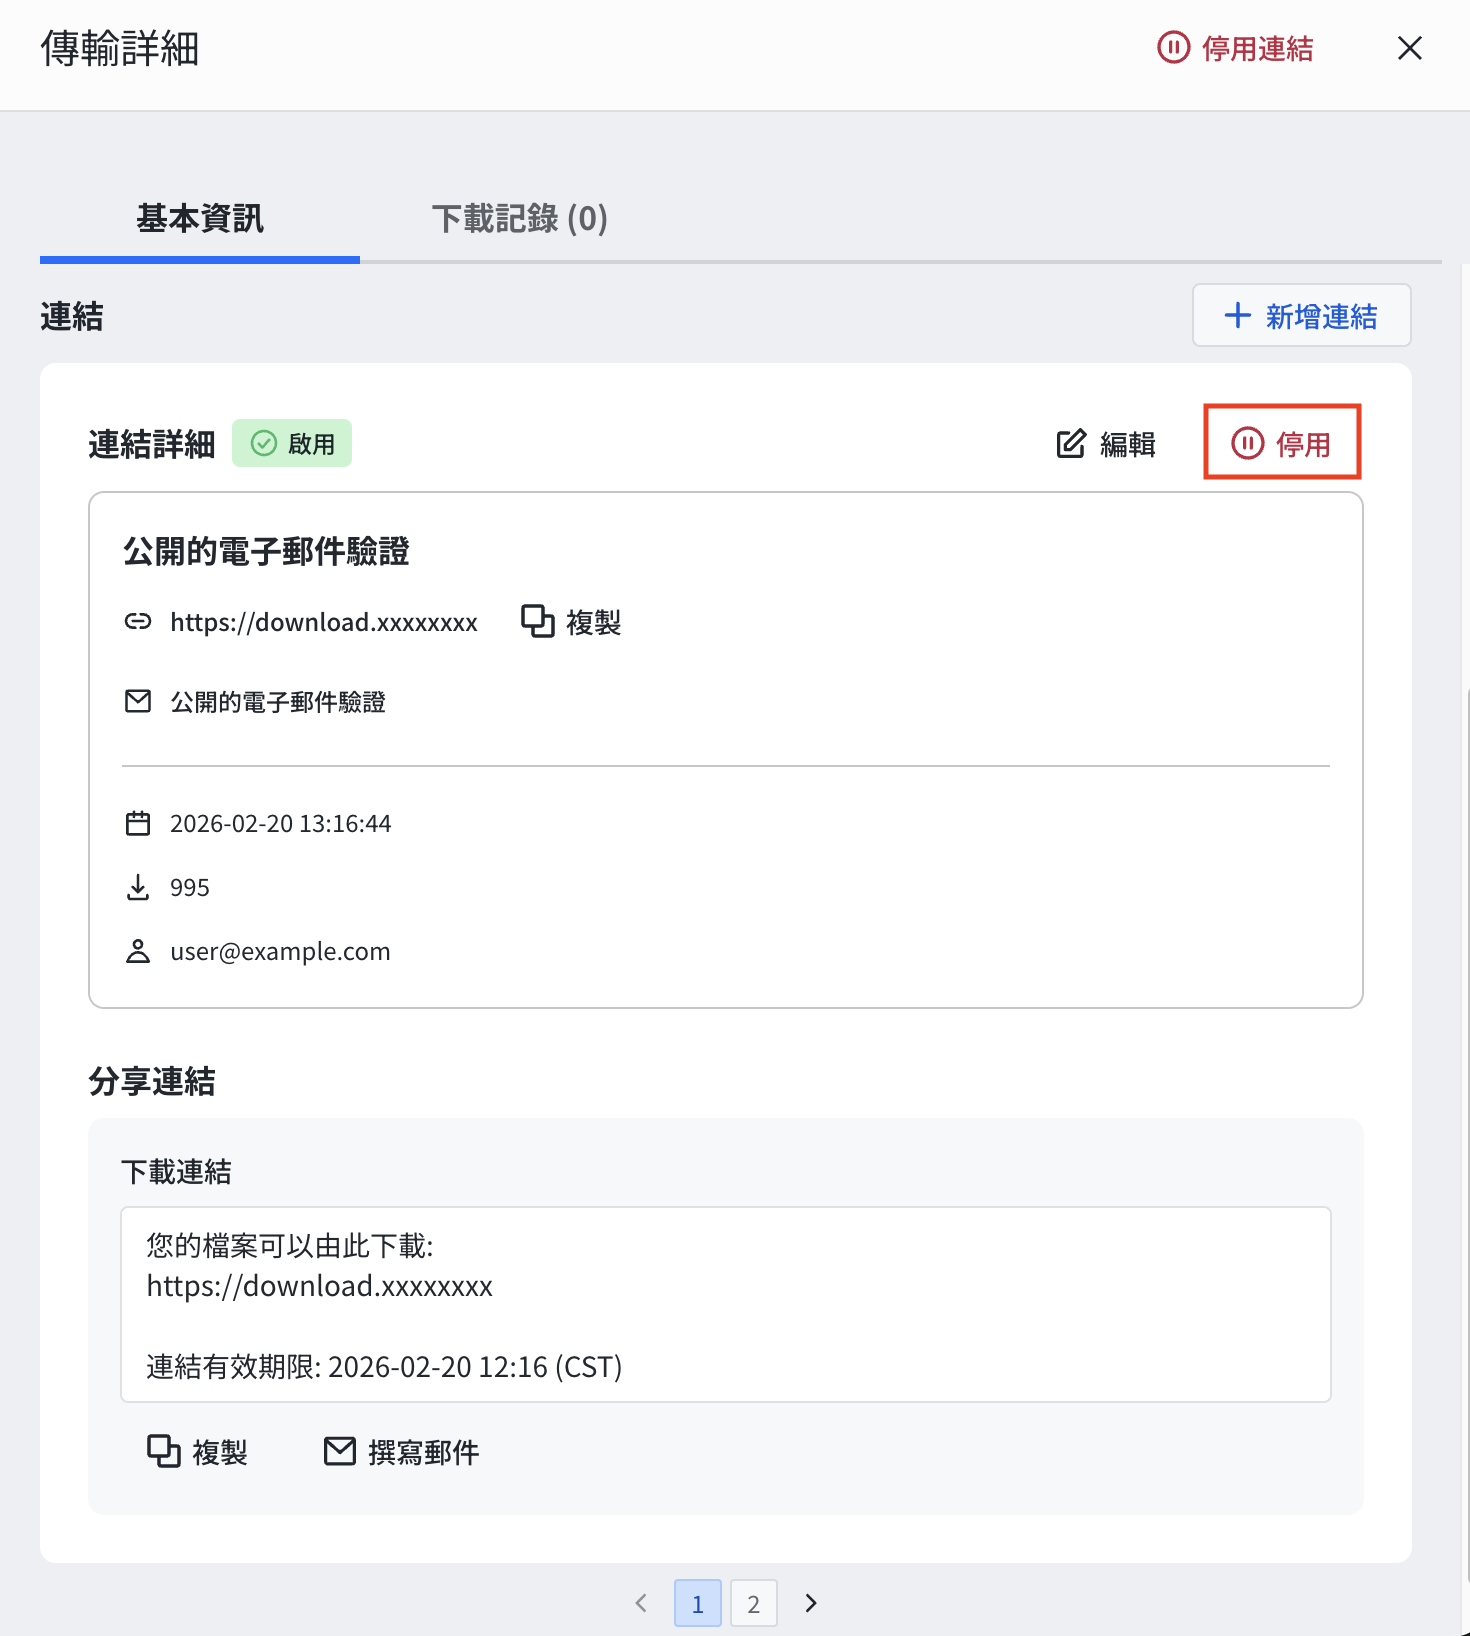This screenshot has width=1470, height=1636.
Task: Click the 停用連結 button in the header
Action: click(1235, 48)
